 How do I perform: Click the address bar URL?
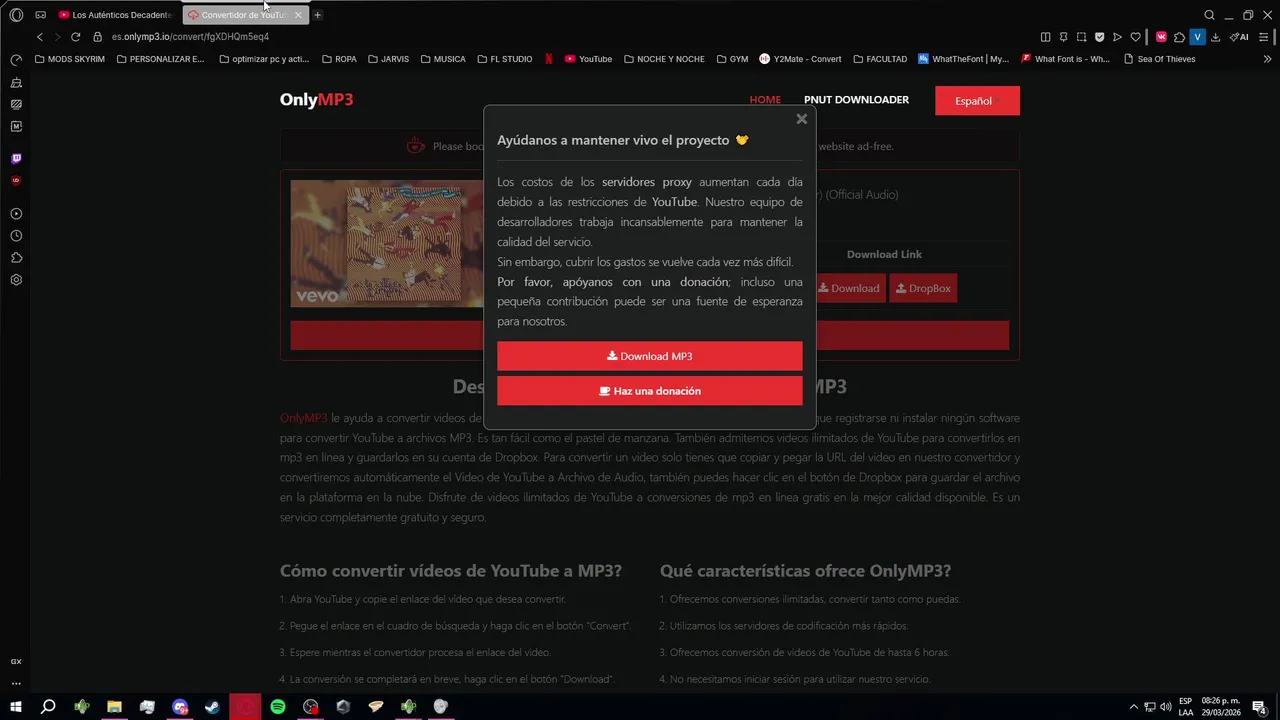tap(190, 37)
